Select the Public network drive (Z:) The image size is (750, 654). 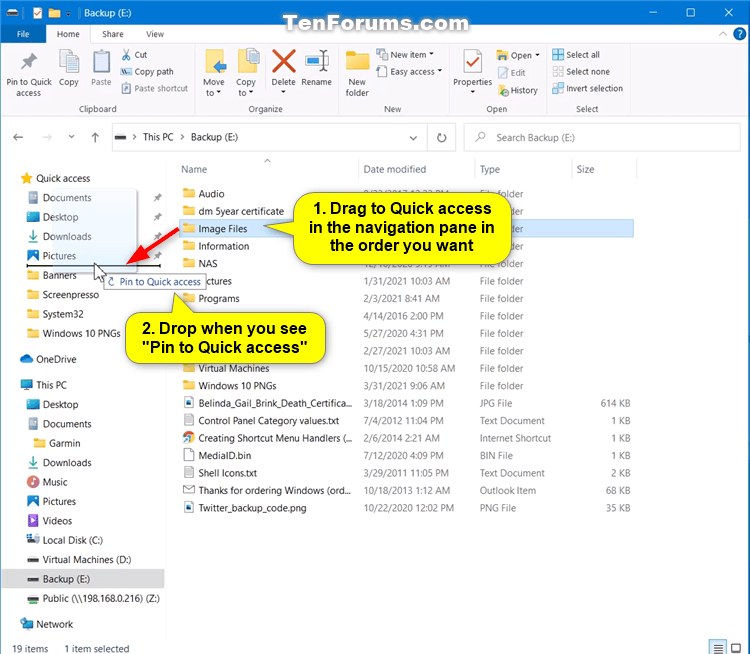tap(94, 598)
